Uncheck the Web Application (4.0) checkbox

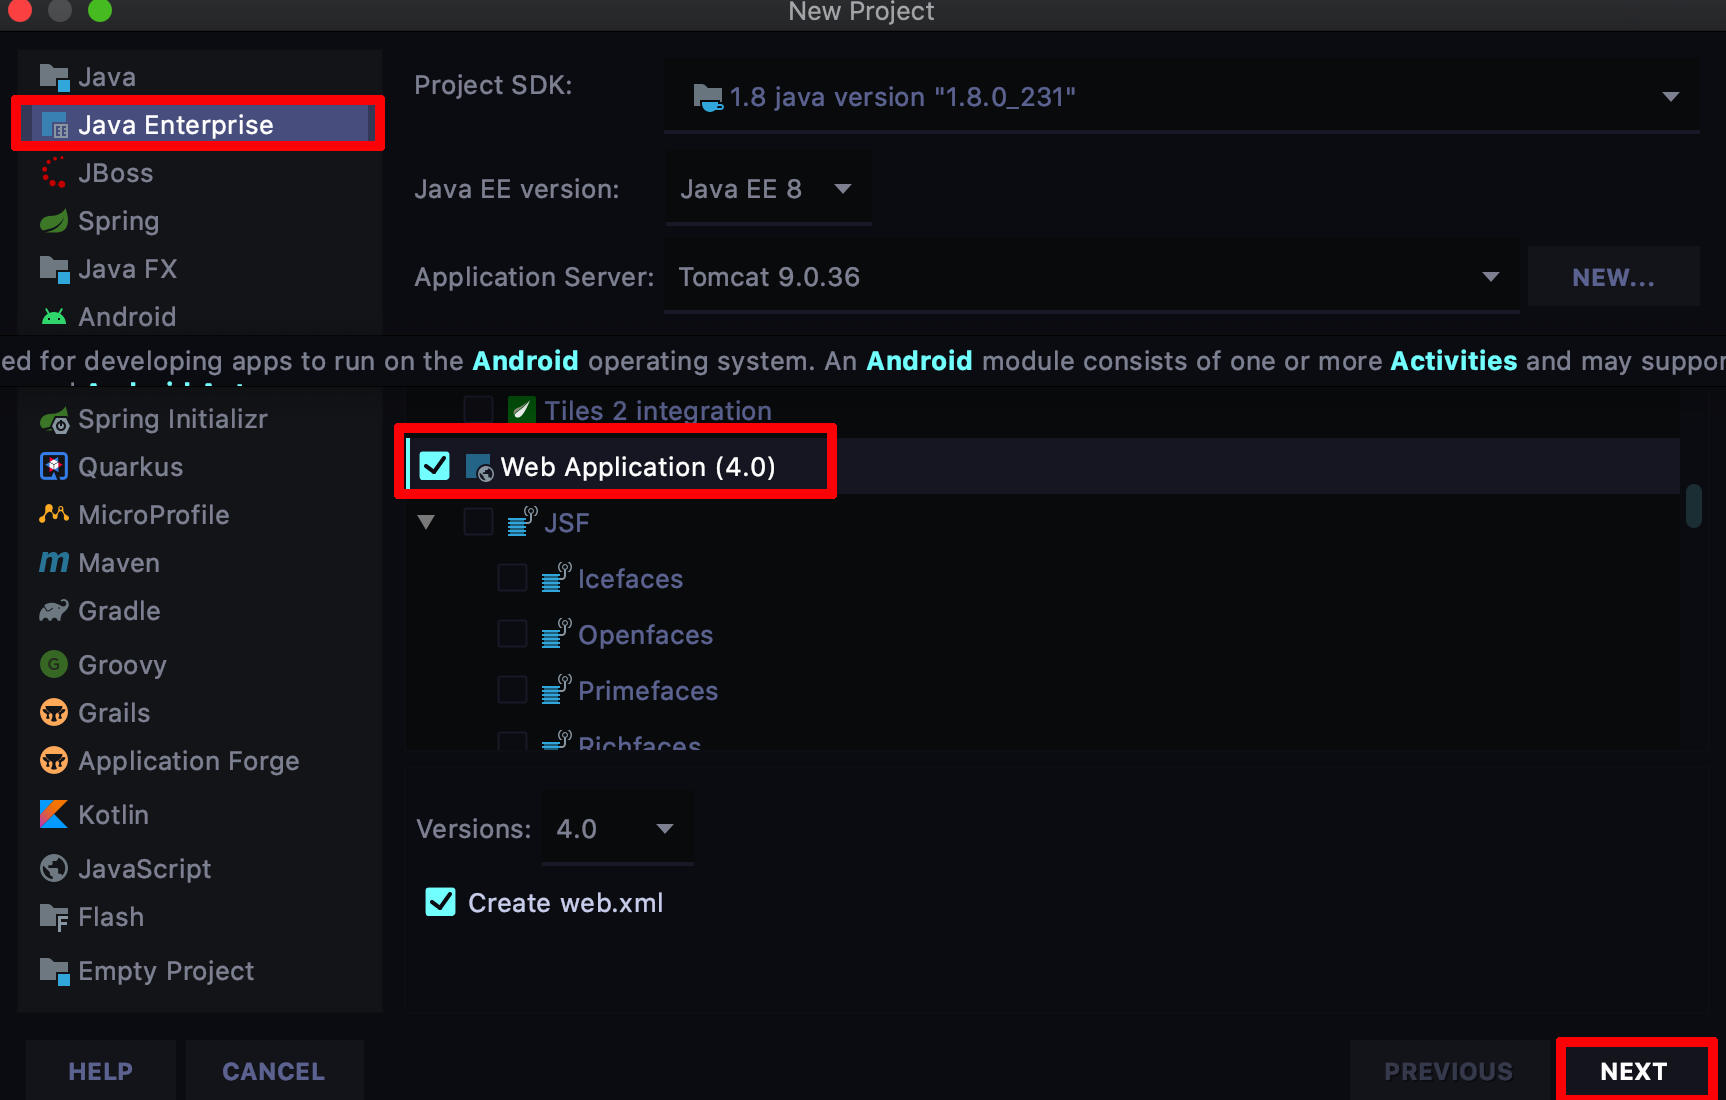(435, 466)
